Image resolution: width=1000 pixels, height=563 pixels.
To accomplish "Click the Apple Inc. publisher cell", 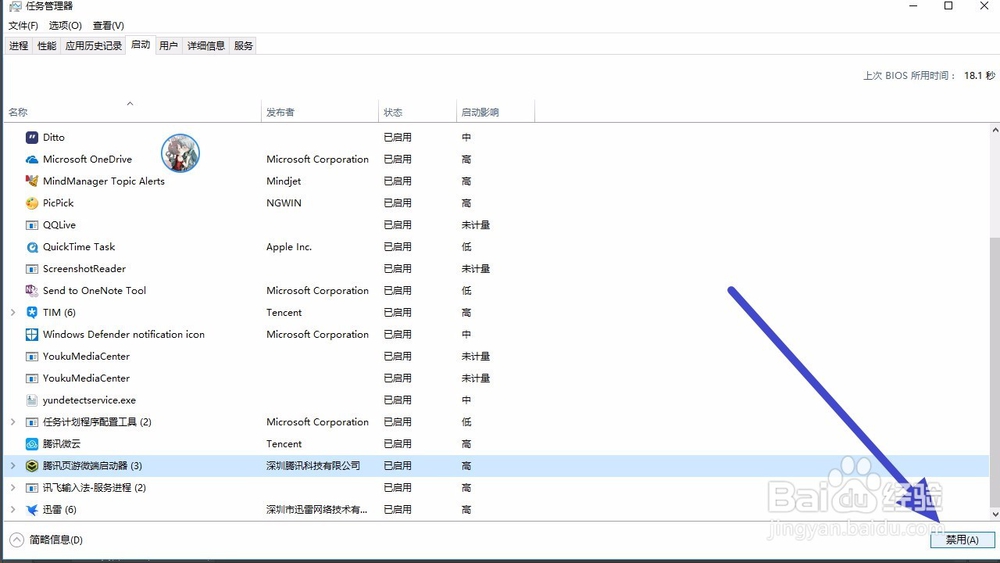I will coord(289,247).
